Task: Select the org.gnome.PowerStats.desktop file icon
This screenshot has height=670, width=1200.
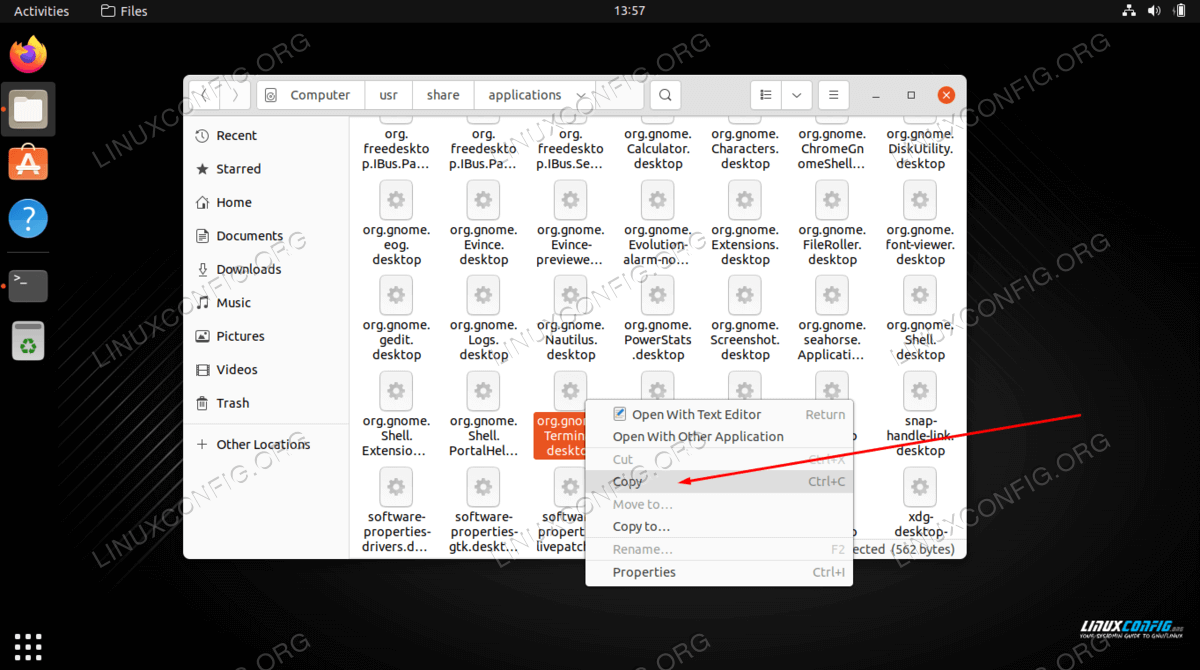Action: point(657,296)
